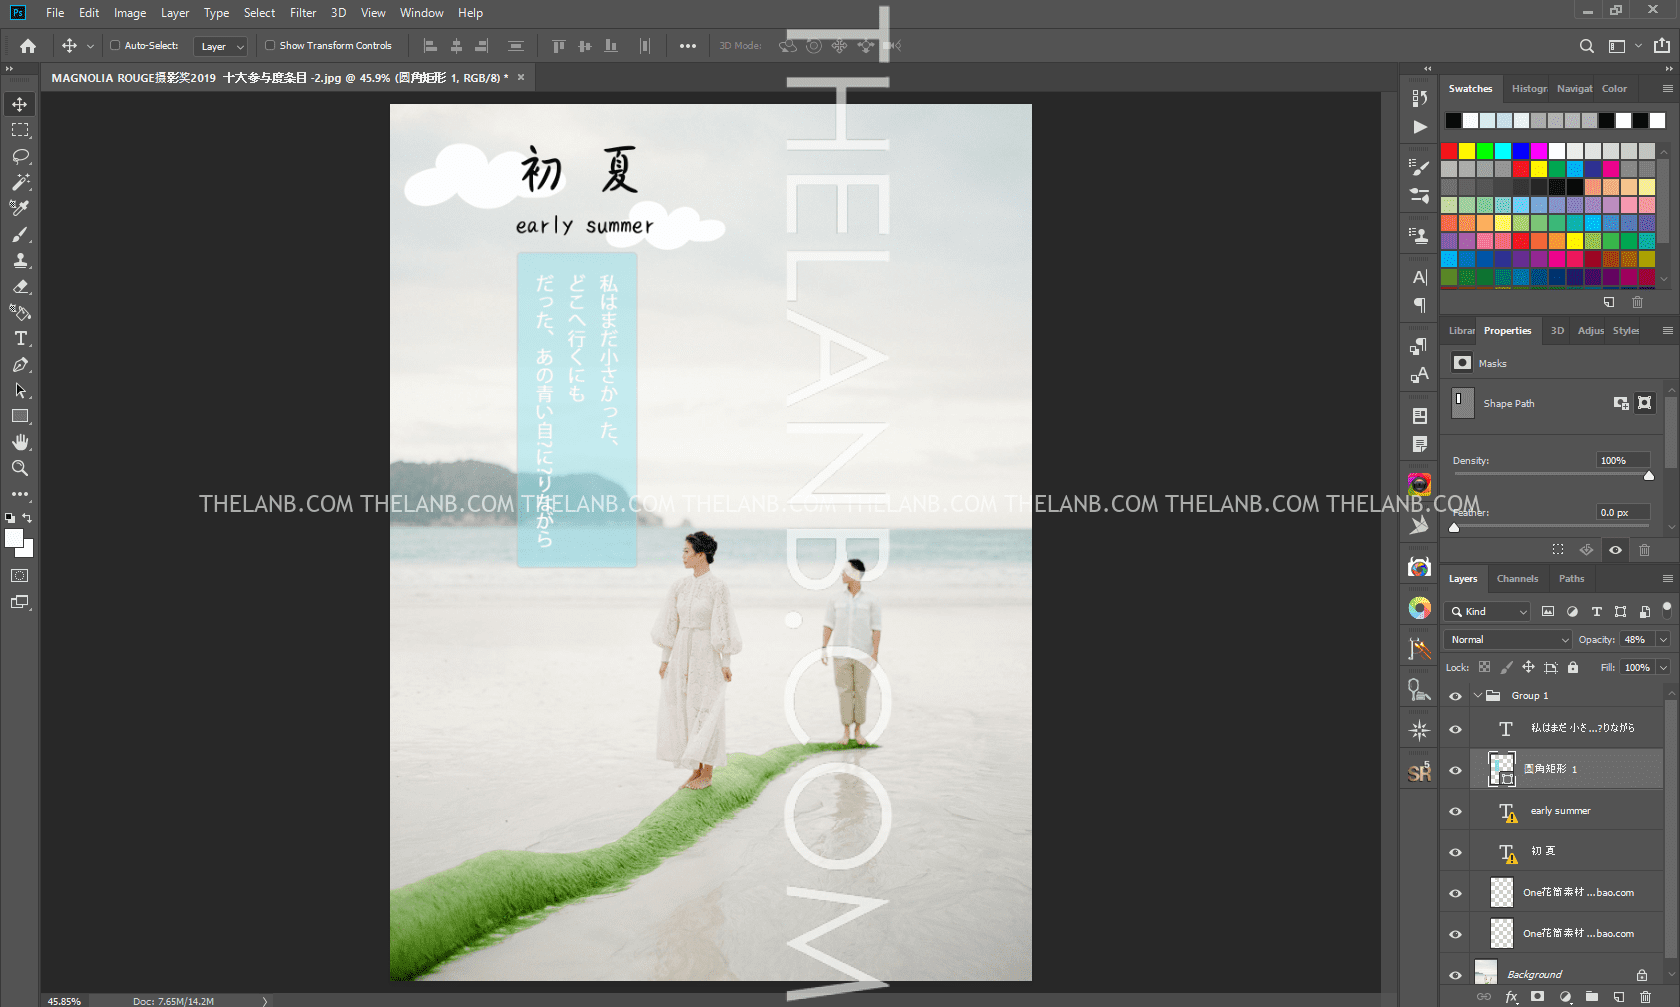
Task: Click the layer Opacity value field
Action: (1636, 640)
